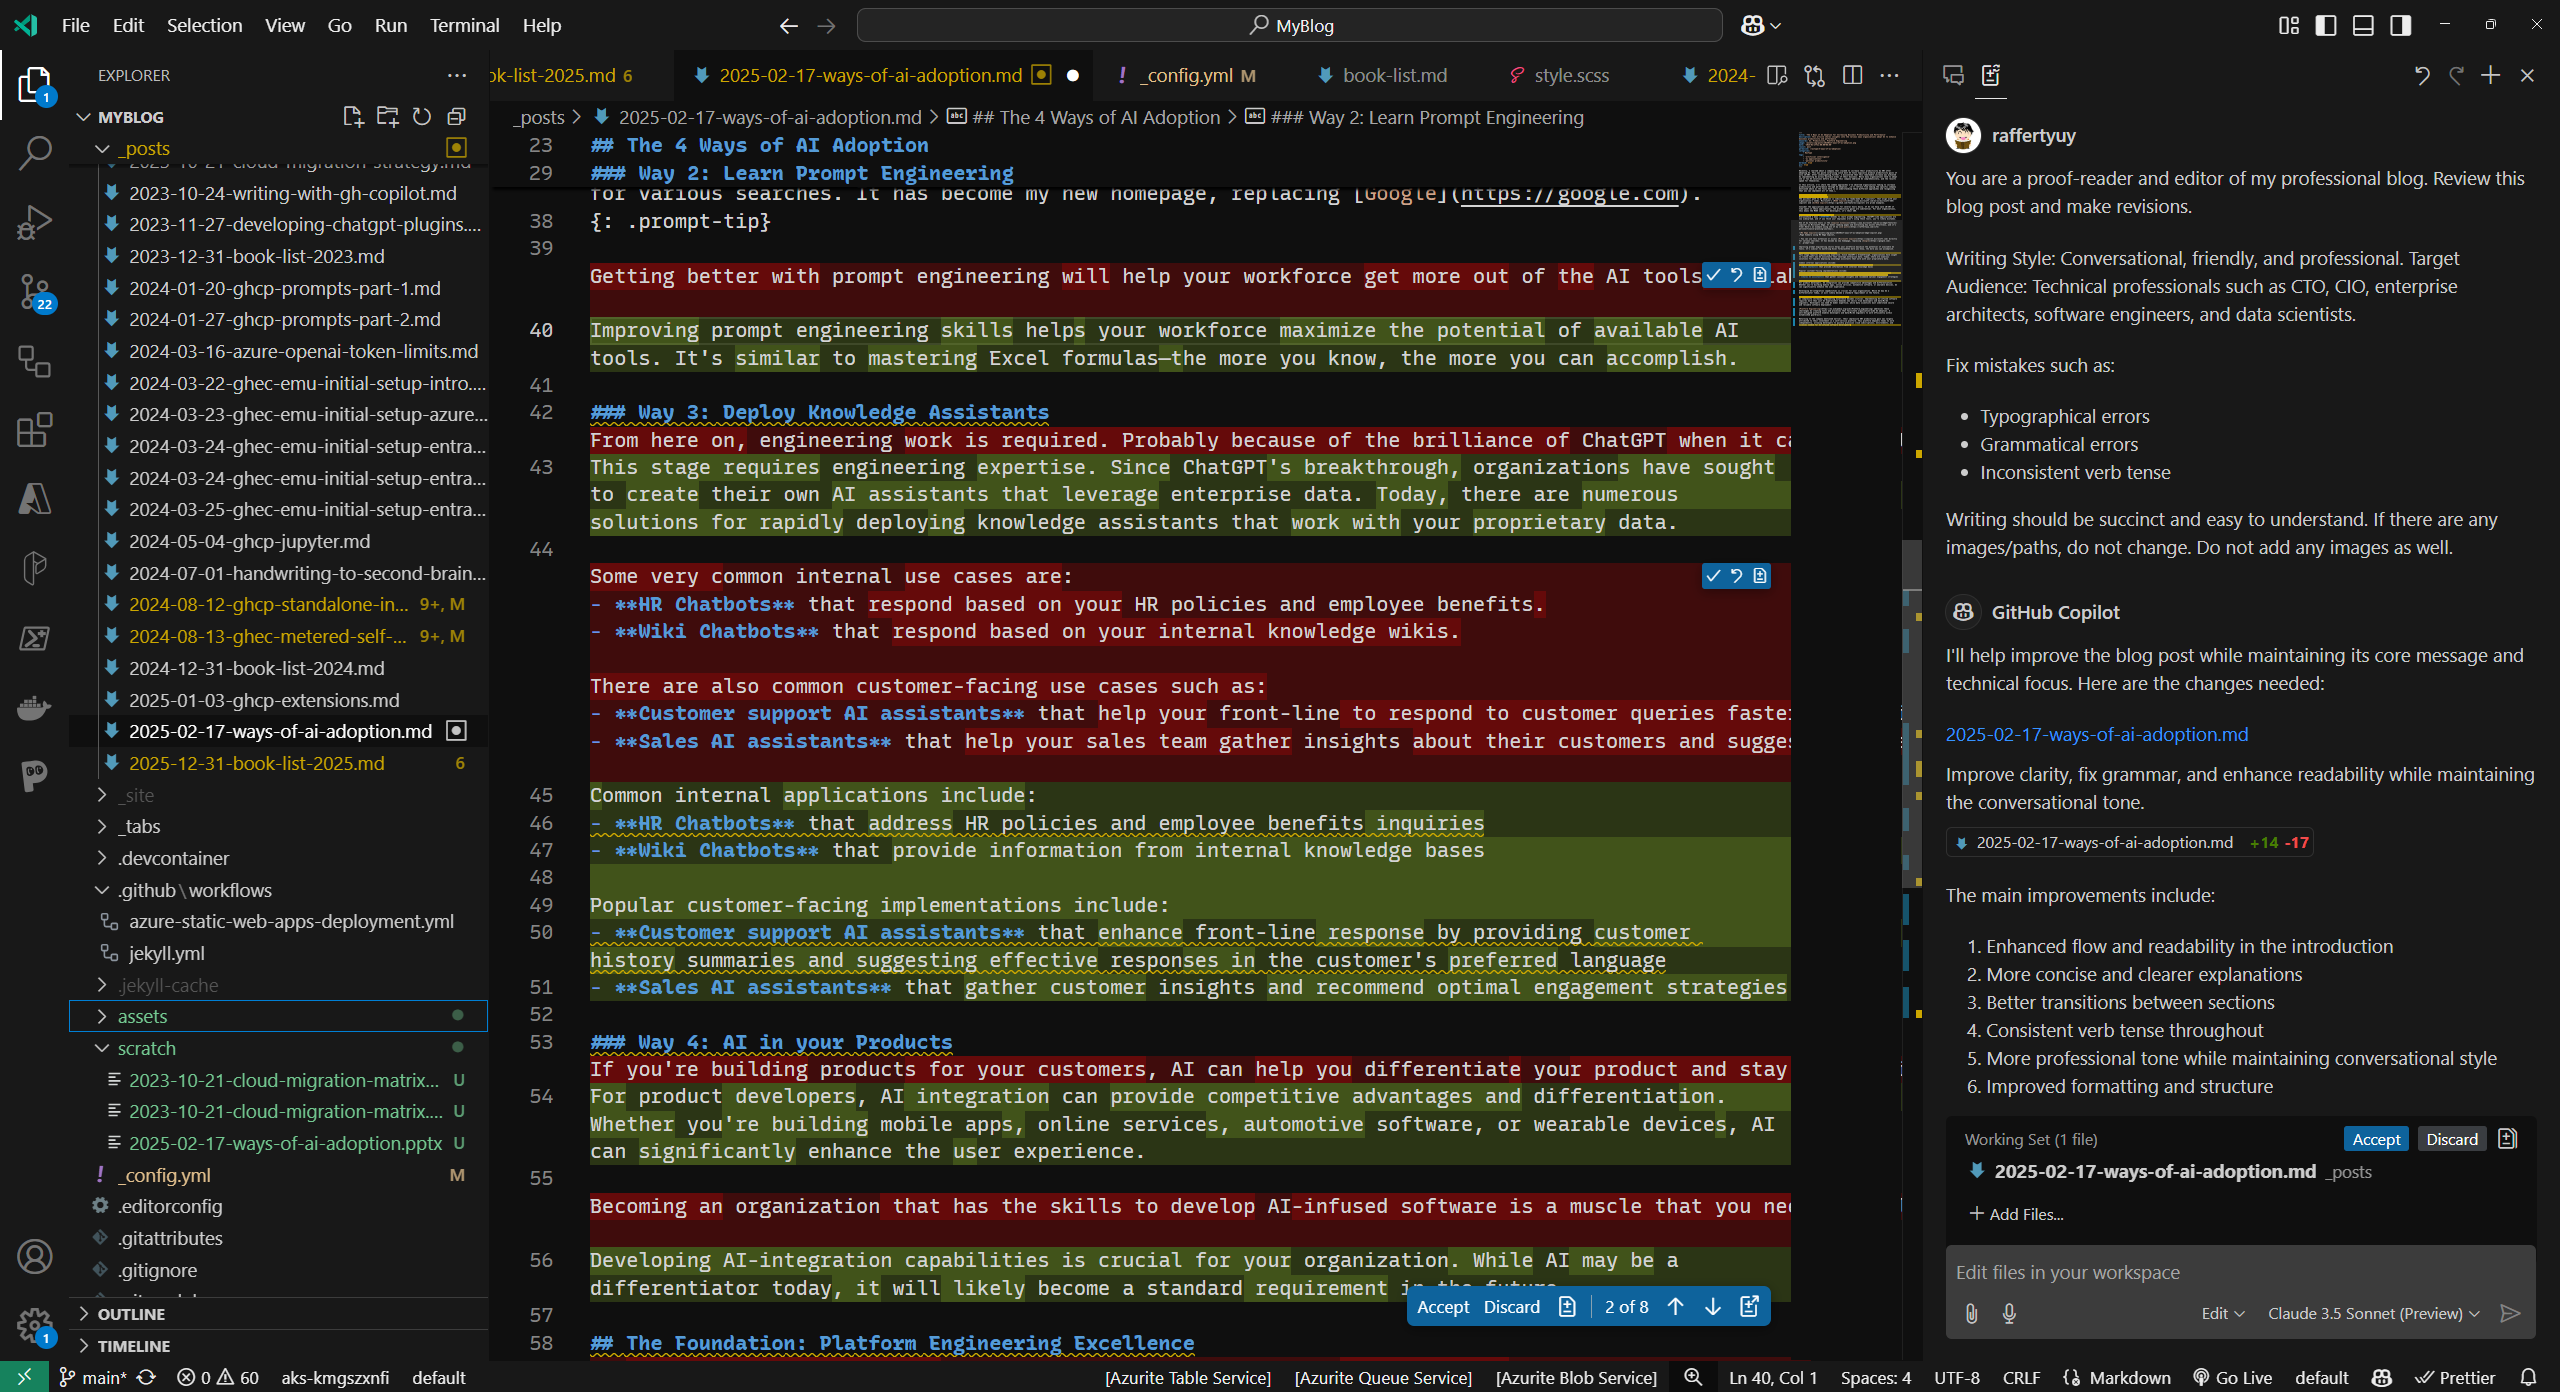Open the Azure sidebar view
2560x1392 pixels.
[x=35, y=497]
